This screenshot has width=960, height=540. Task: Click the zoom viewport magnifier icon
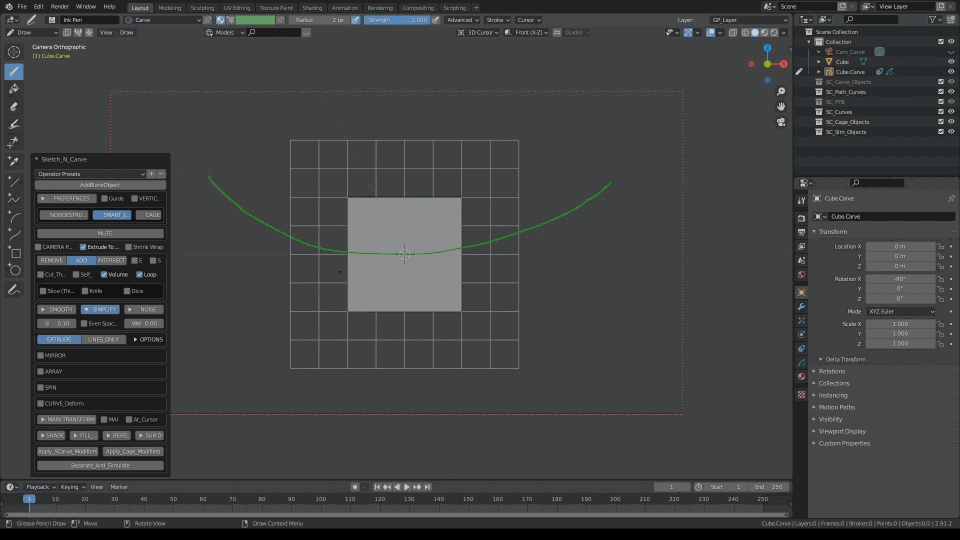click(781, 90)
